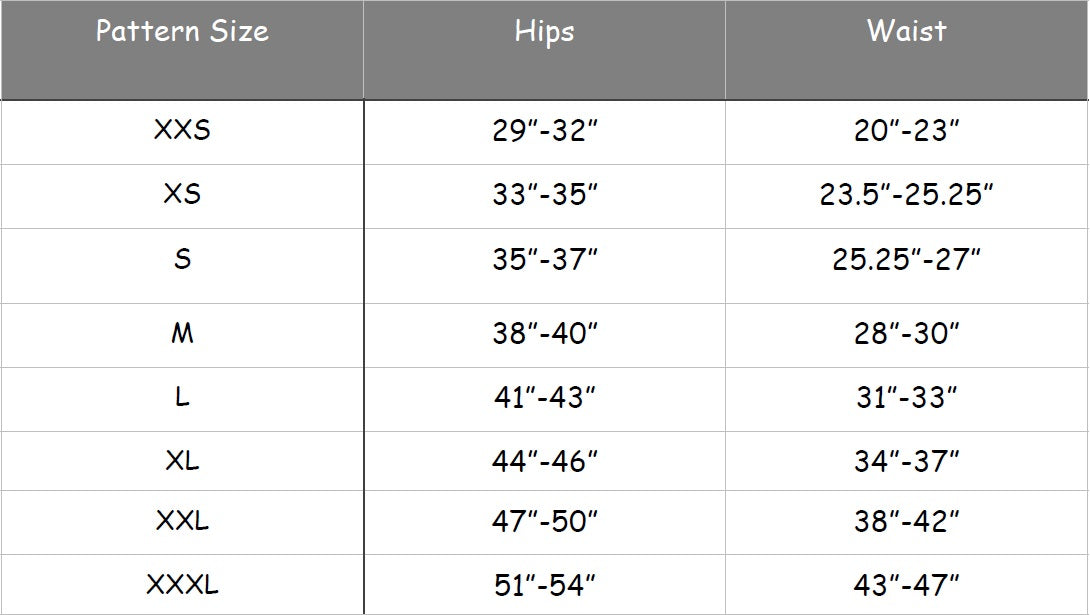Select the M size row label
The height and width of the screenshot is (615, 1090).
point(182,334)
